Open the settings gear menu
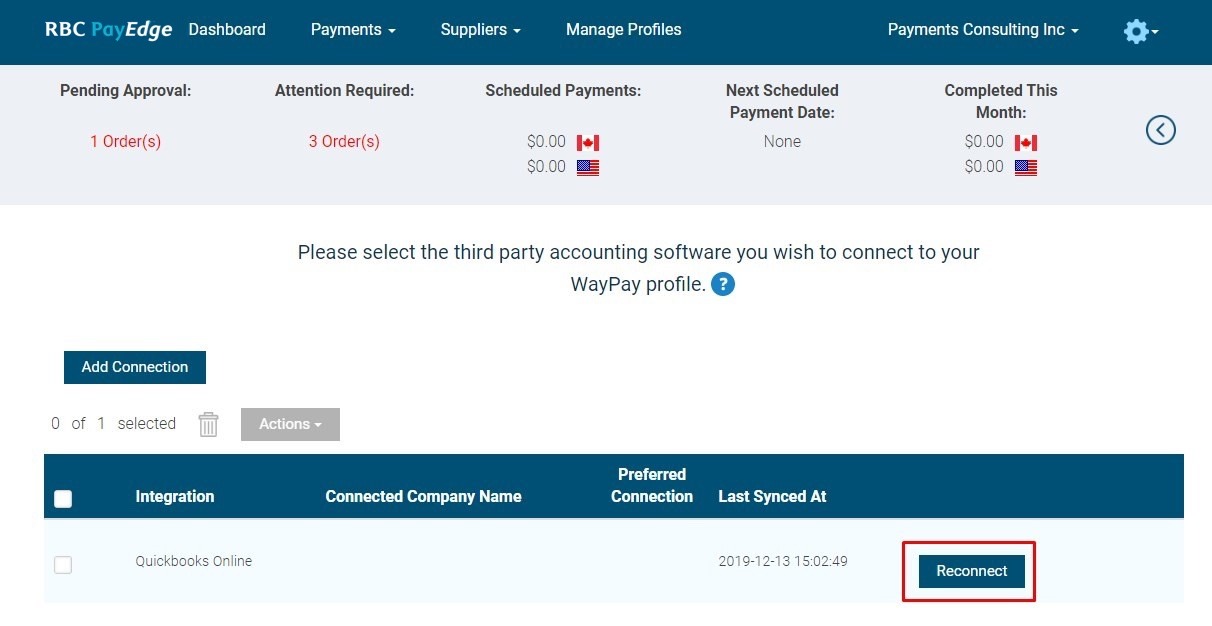Viewport: 1212px width, 626px height. [x=1140, y=31]
